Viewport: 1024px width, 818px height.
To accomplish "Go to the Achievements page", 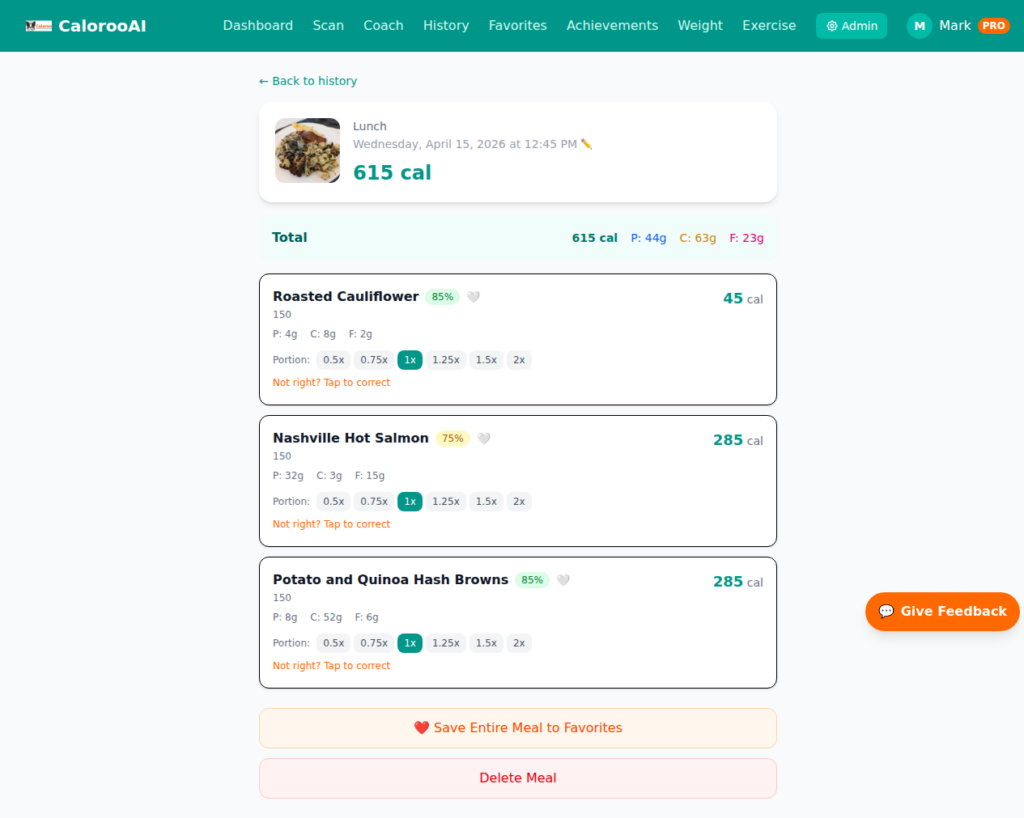I will (x=612, y=26).
